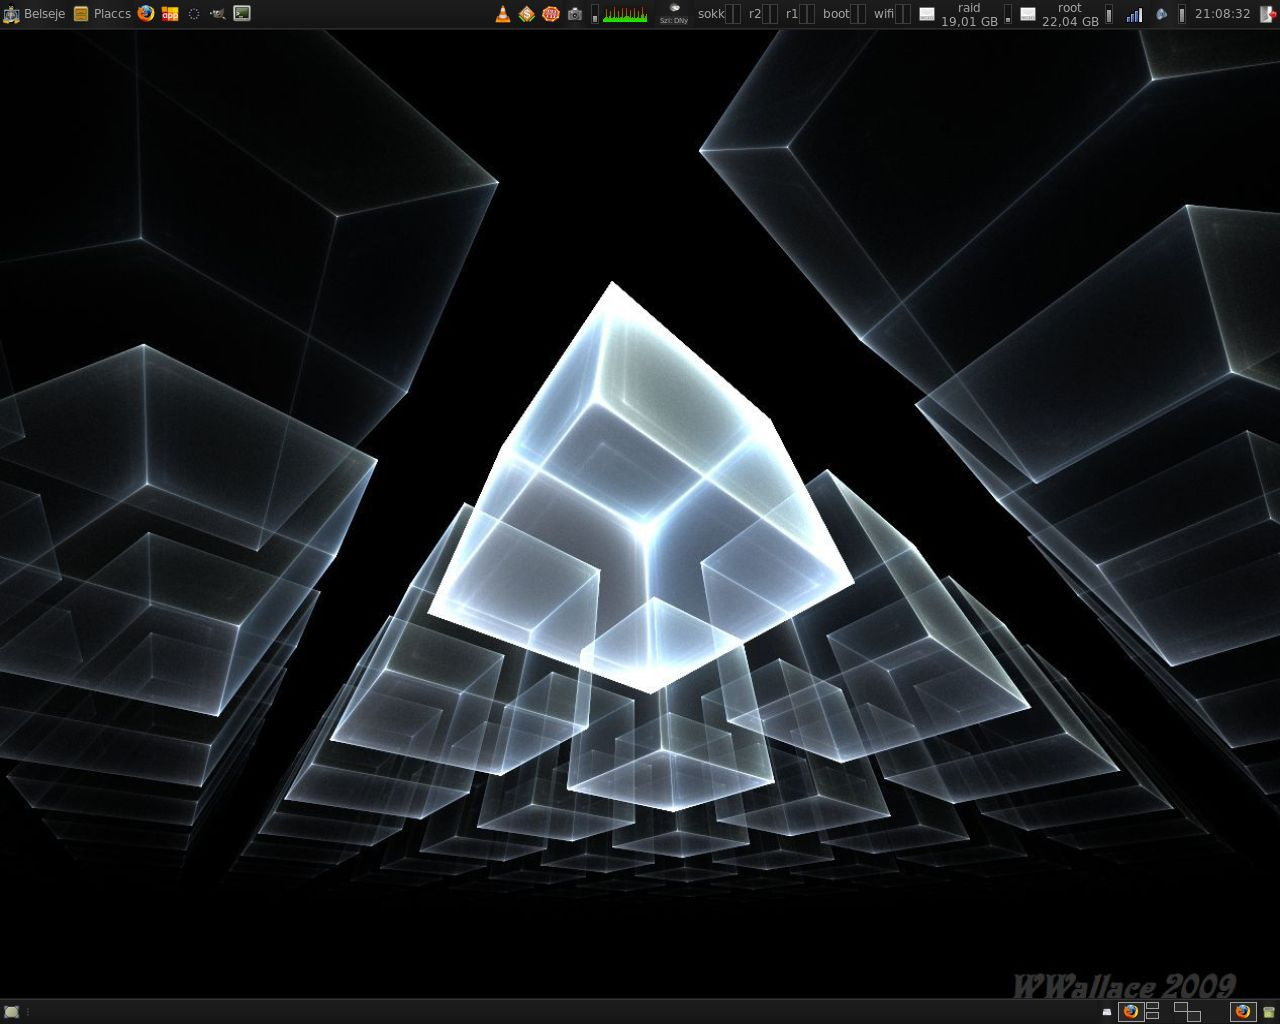Viewport: 1280px width, 1024px height.
Task: Click the dotted circle launcher icon
Action: [x=194, y=14]
